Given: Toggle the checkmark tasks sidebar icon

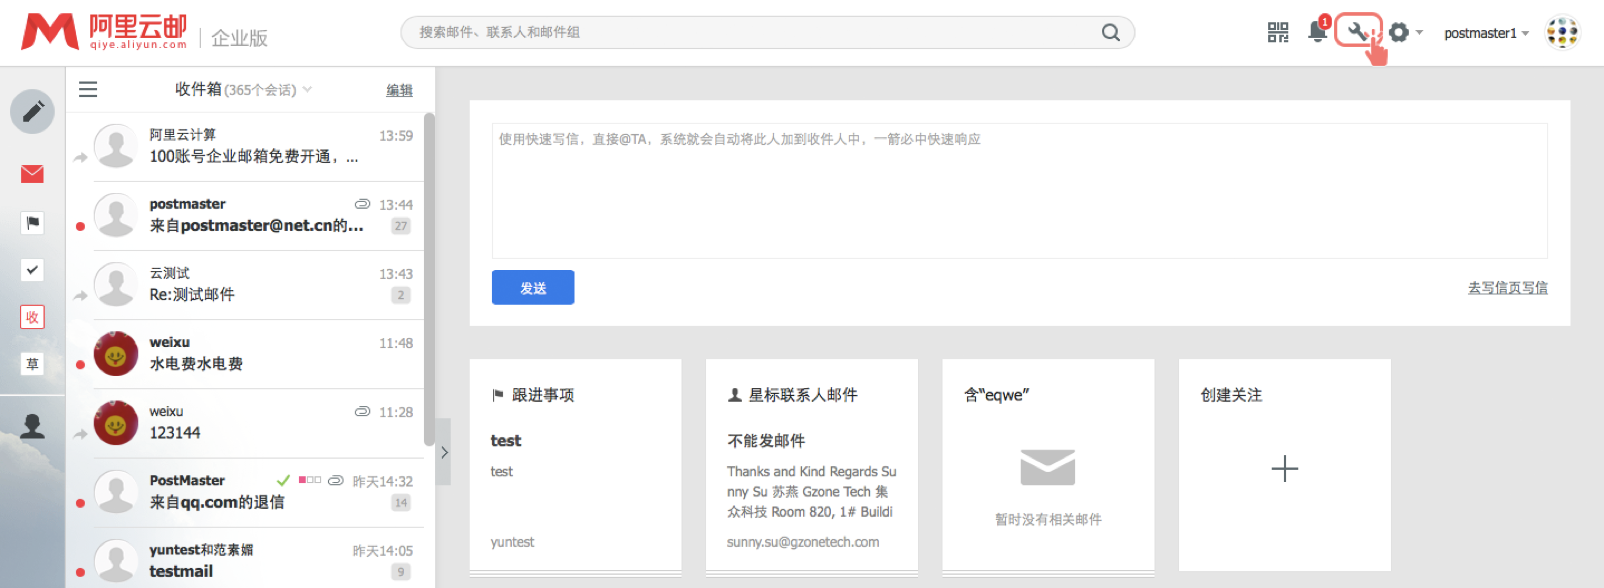Looking at the screenshot, I should tap(32, 270).
